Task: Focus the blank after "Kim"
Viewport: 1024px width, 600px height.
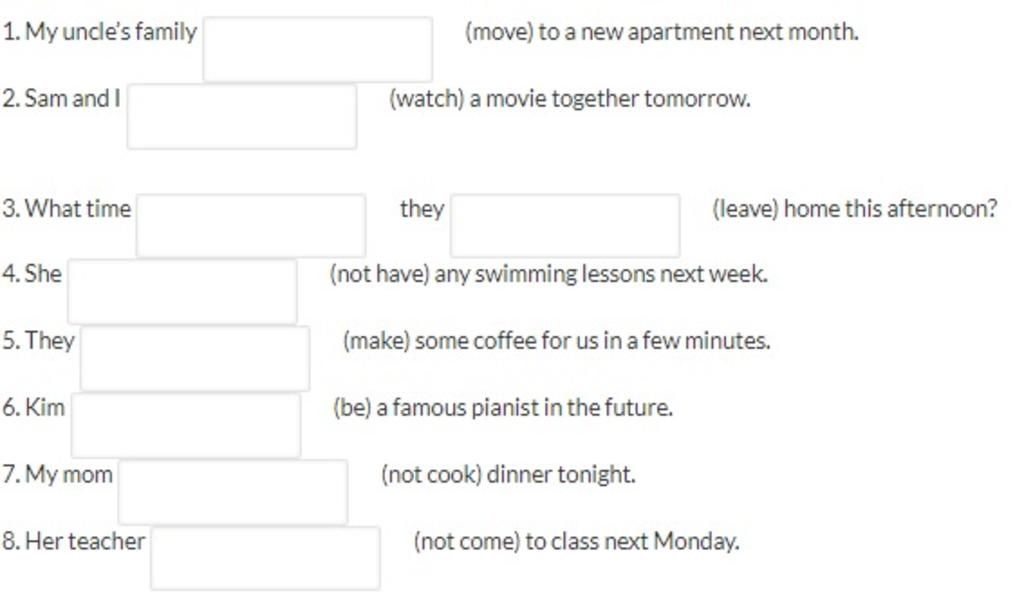Action: pos(185,425)
